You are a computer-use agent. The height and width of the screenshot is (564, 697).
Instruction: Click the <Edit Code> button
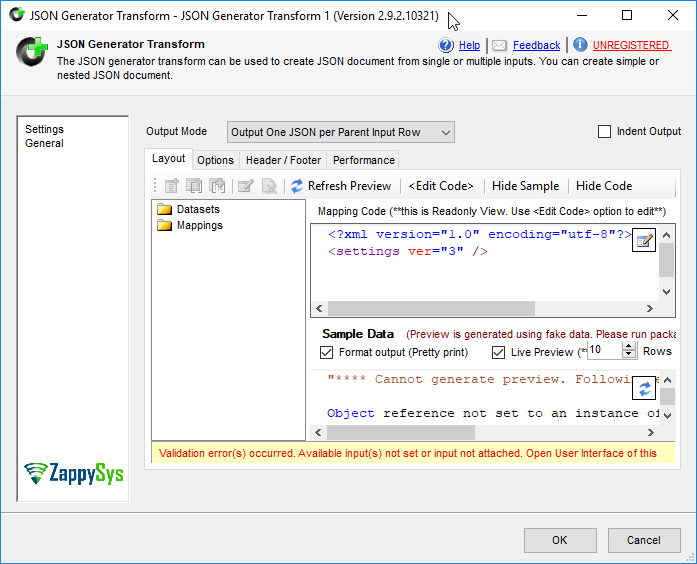pyautogui.click(x=441, y=186)
